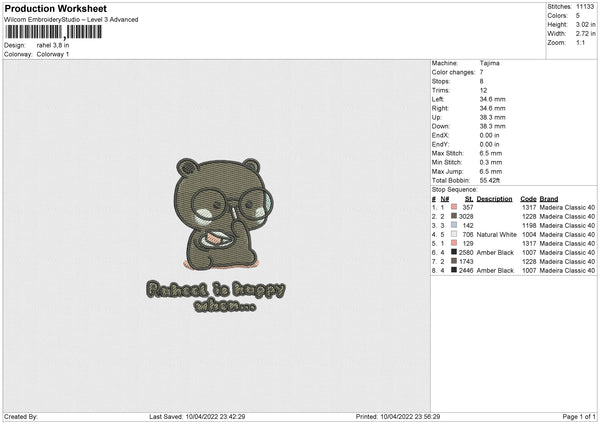Select the stitch count value 11133
This screenshot has height=424, width=600.
585,7
